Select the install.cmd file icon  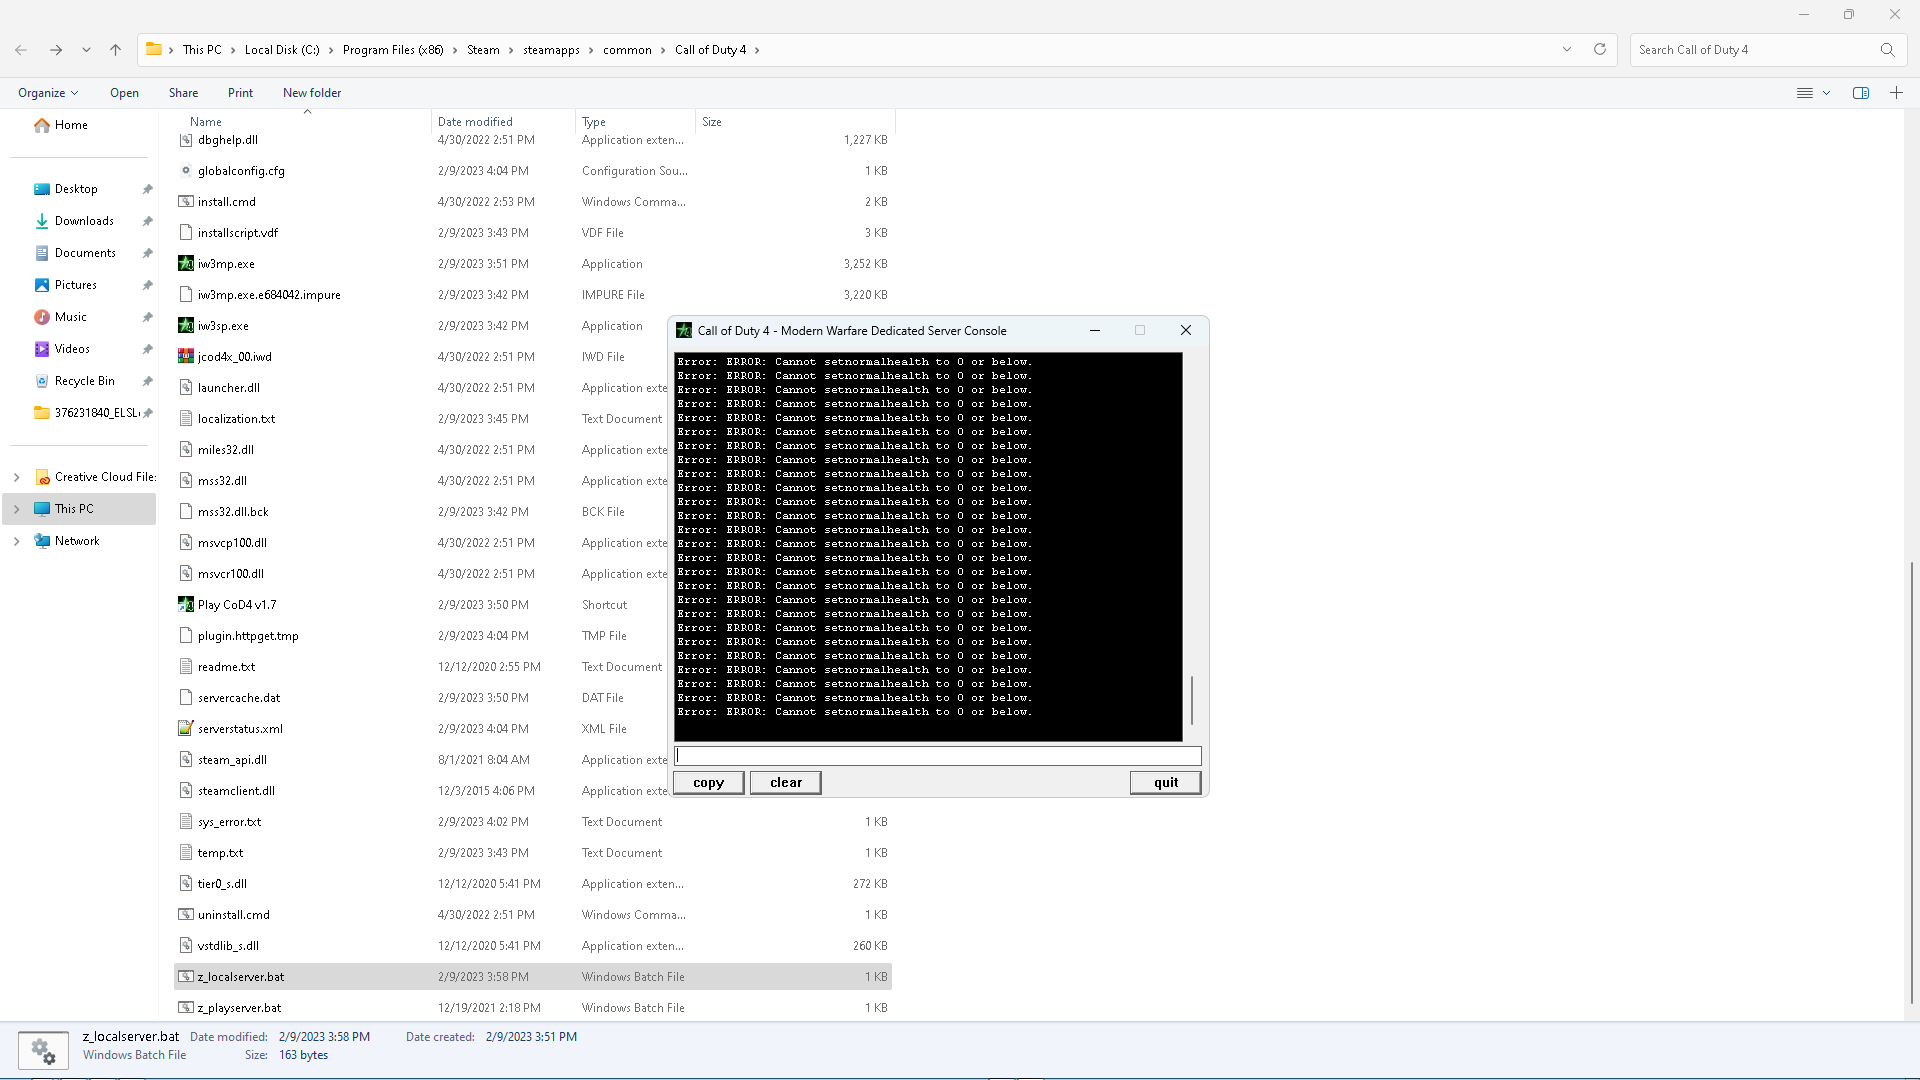[186, 202]
